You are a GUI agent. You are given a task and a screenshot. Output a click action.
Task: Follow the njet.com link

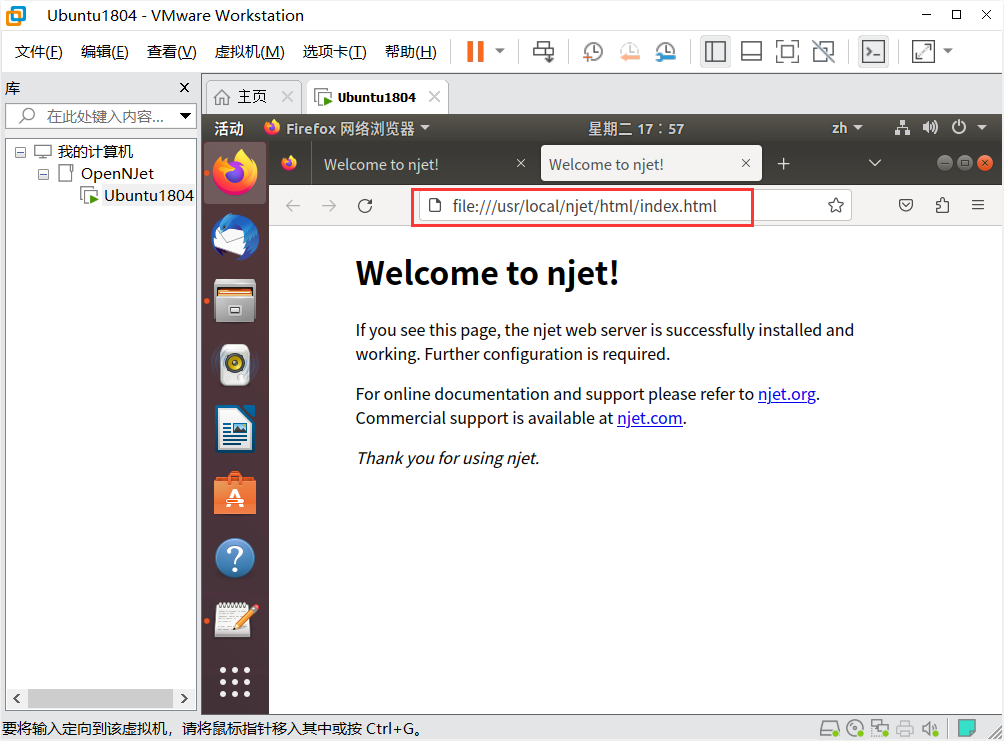click(x=649, y=418)
